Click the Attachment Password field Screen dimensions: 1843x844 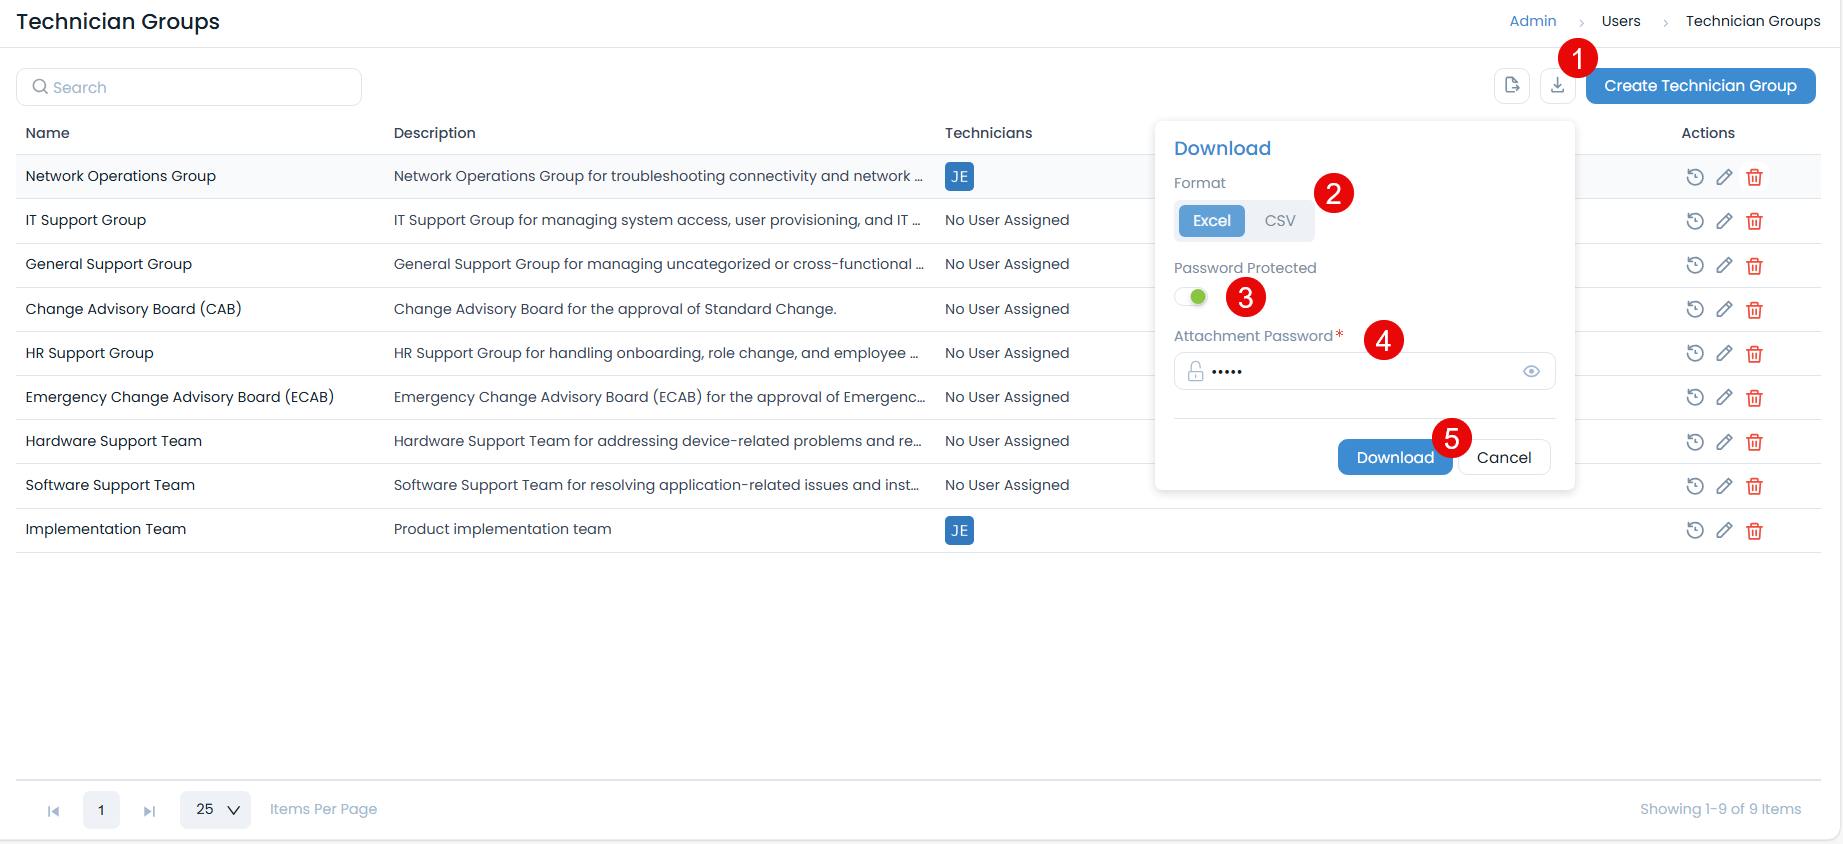pos(1360,371)
